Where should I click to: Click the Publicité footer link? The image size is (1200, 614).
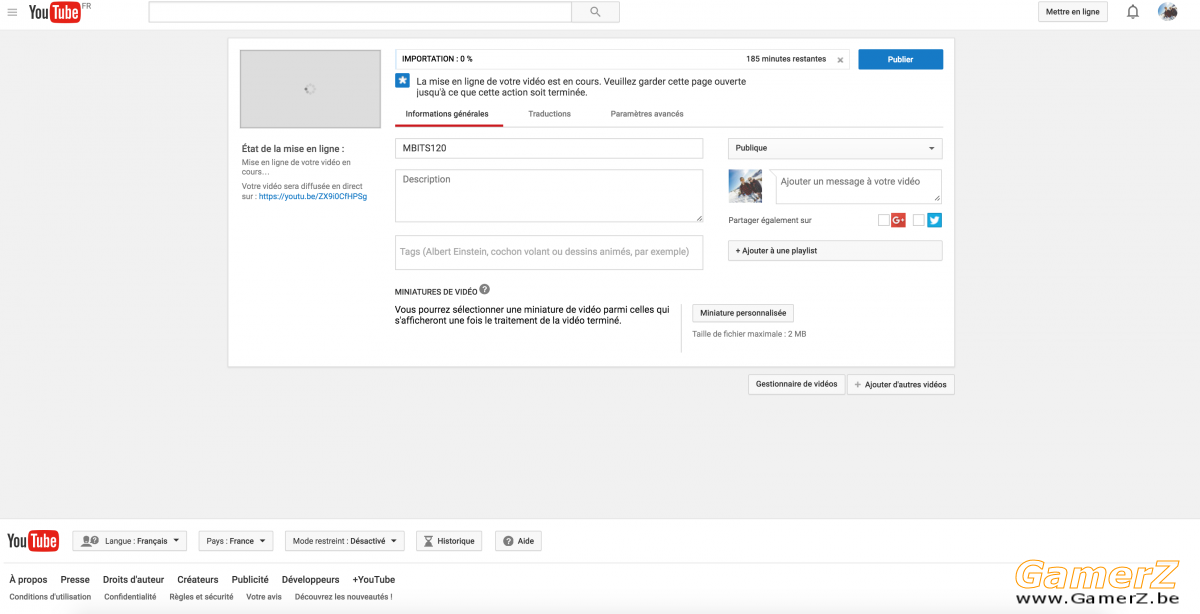(x=250, y=579)
